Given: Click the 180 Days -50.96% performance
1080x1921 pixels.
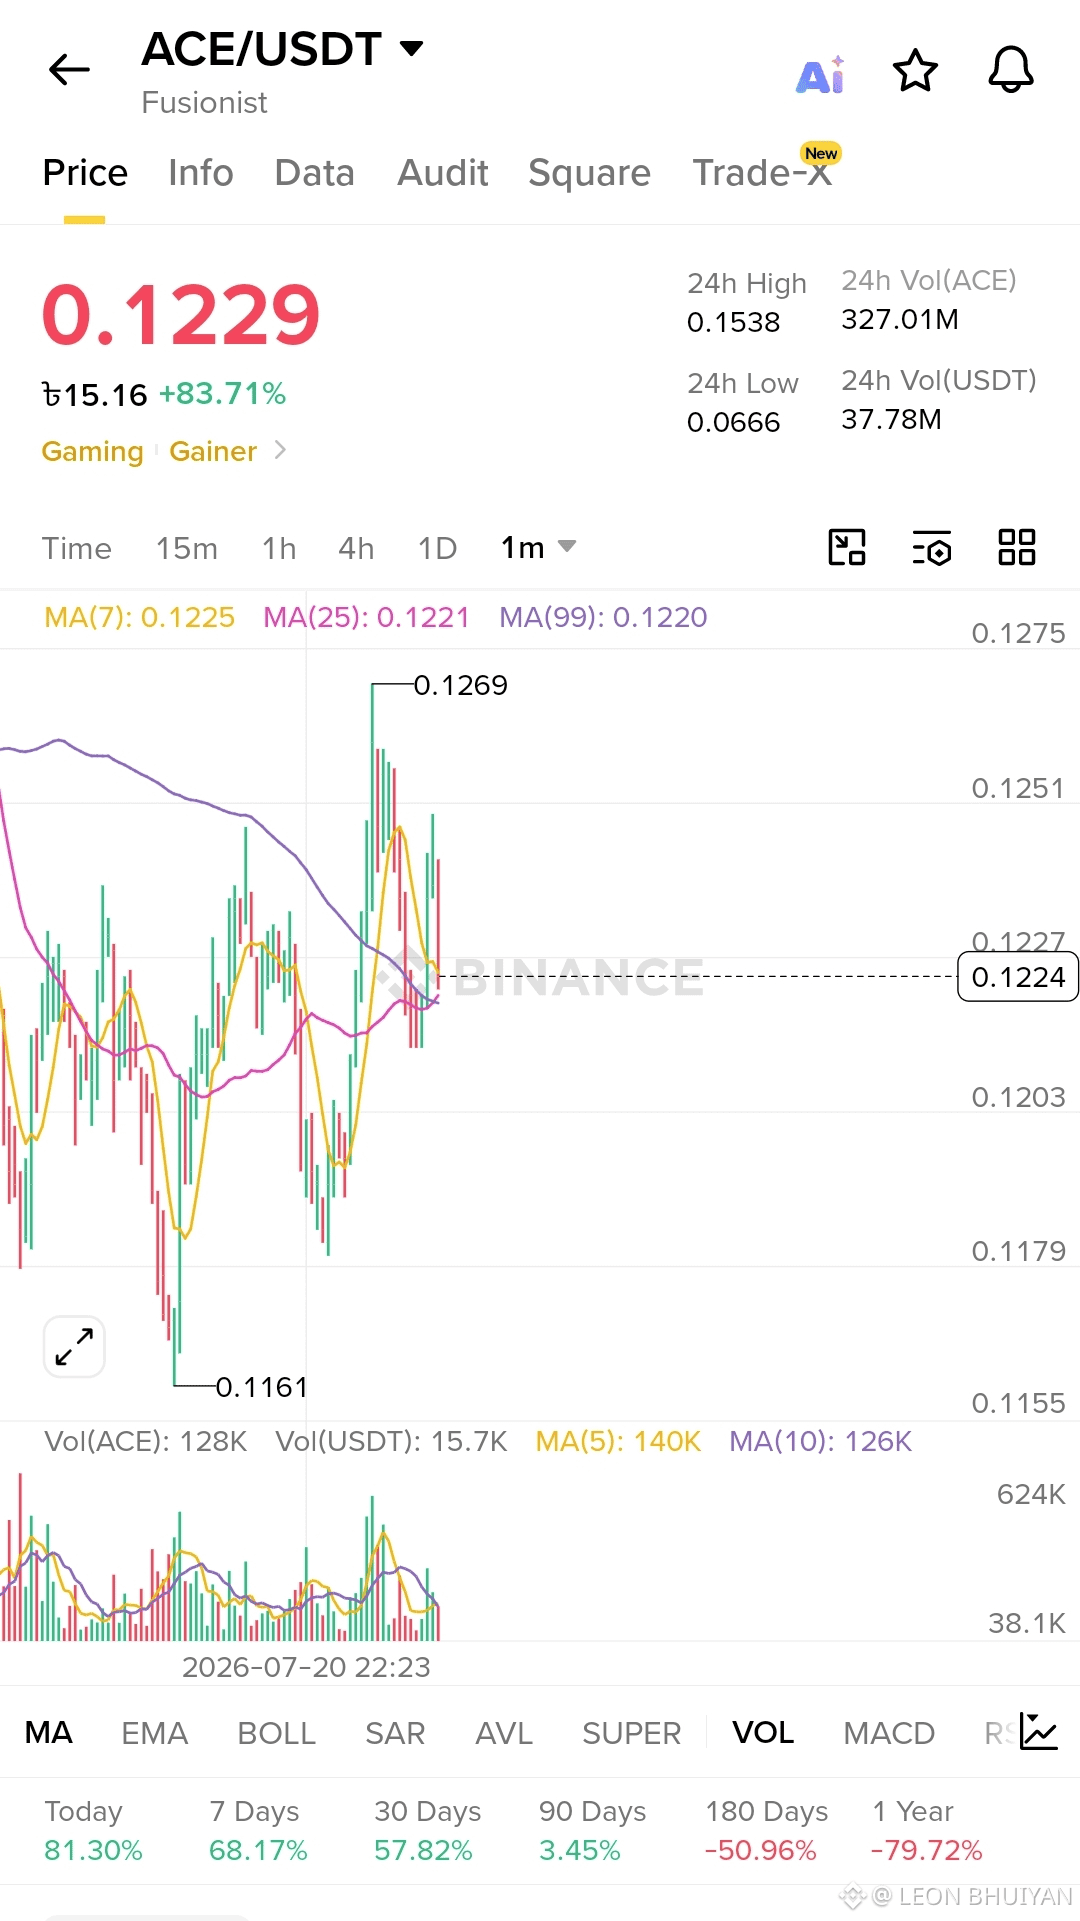Looking at the screenshot, I should 766,1831.
